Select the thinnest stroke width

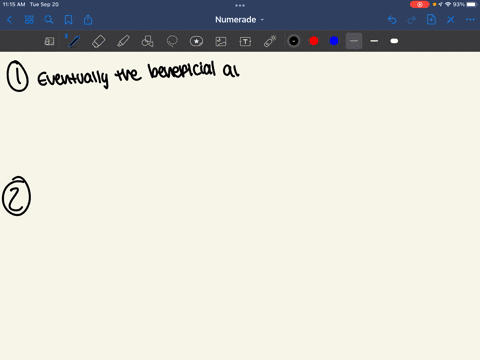(354, 41)
